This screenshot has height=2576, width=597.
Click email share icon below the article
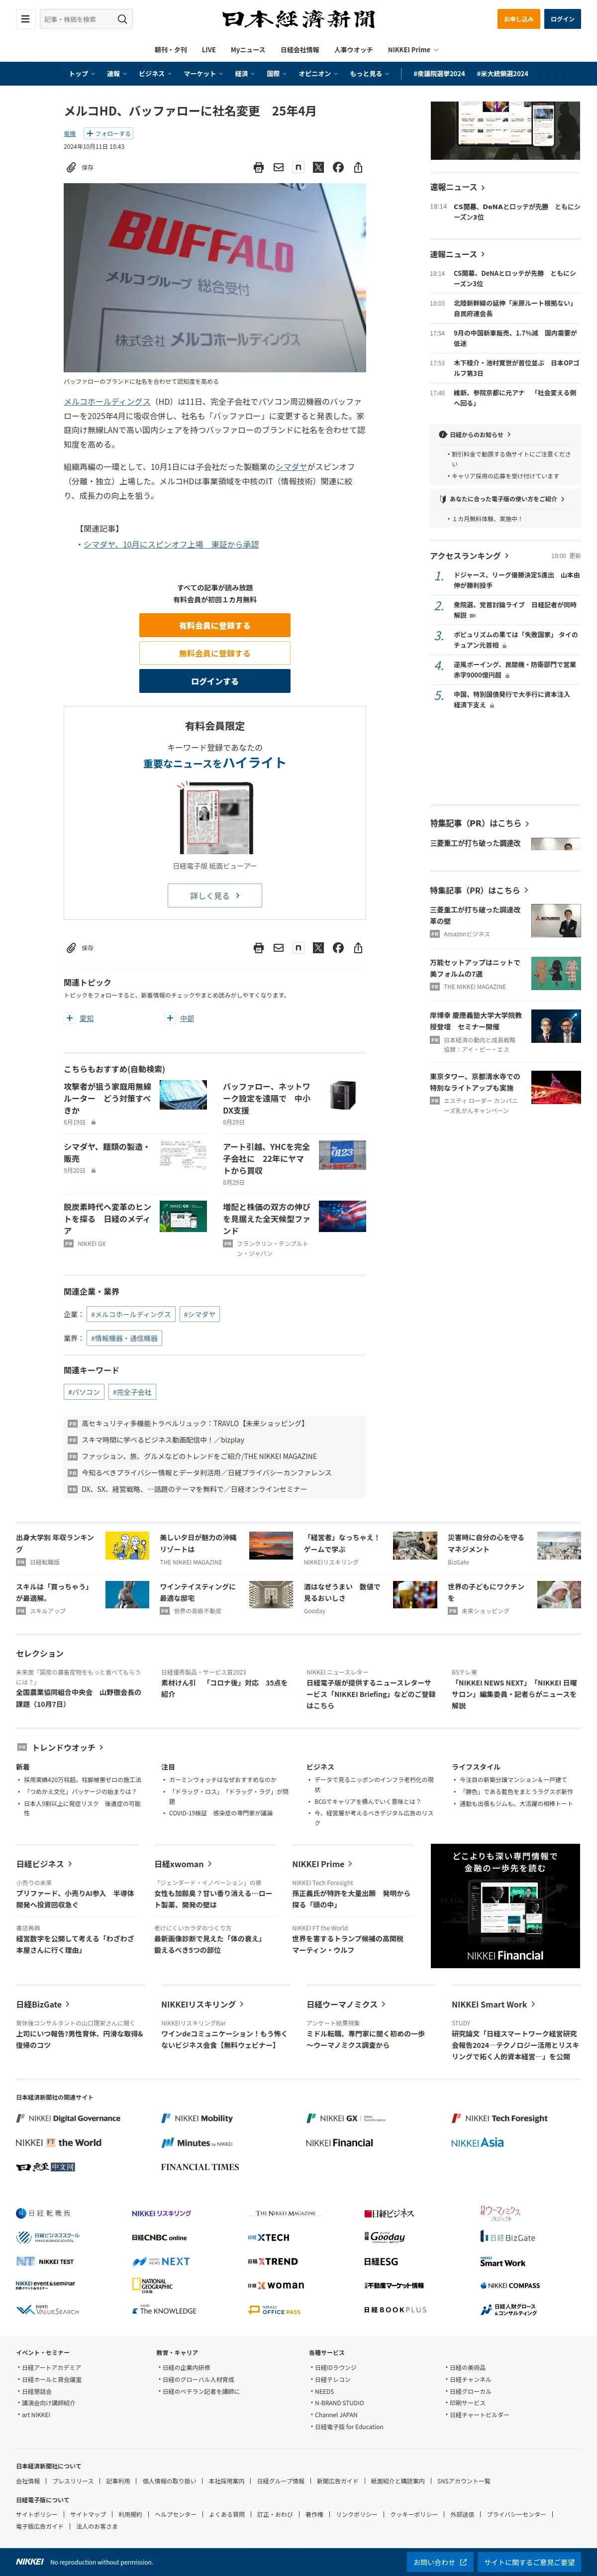tap(278, 947)
